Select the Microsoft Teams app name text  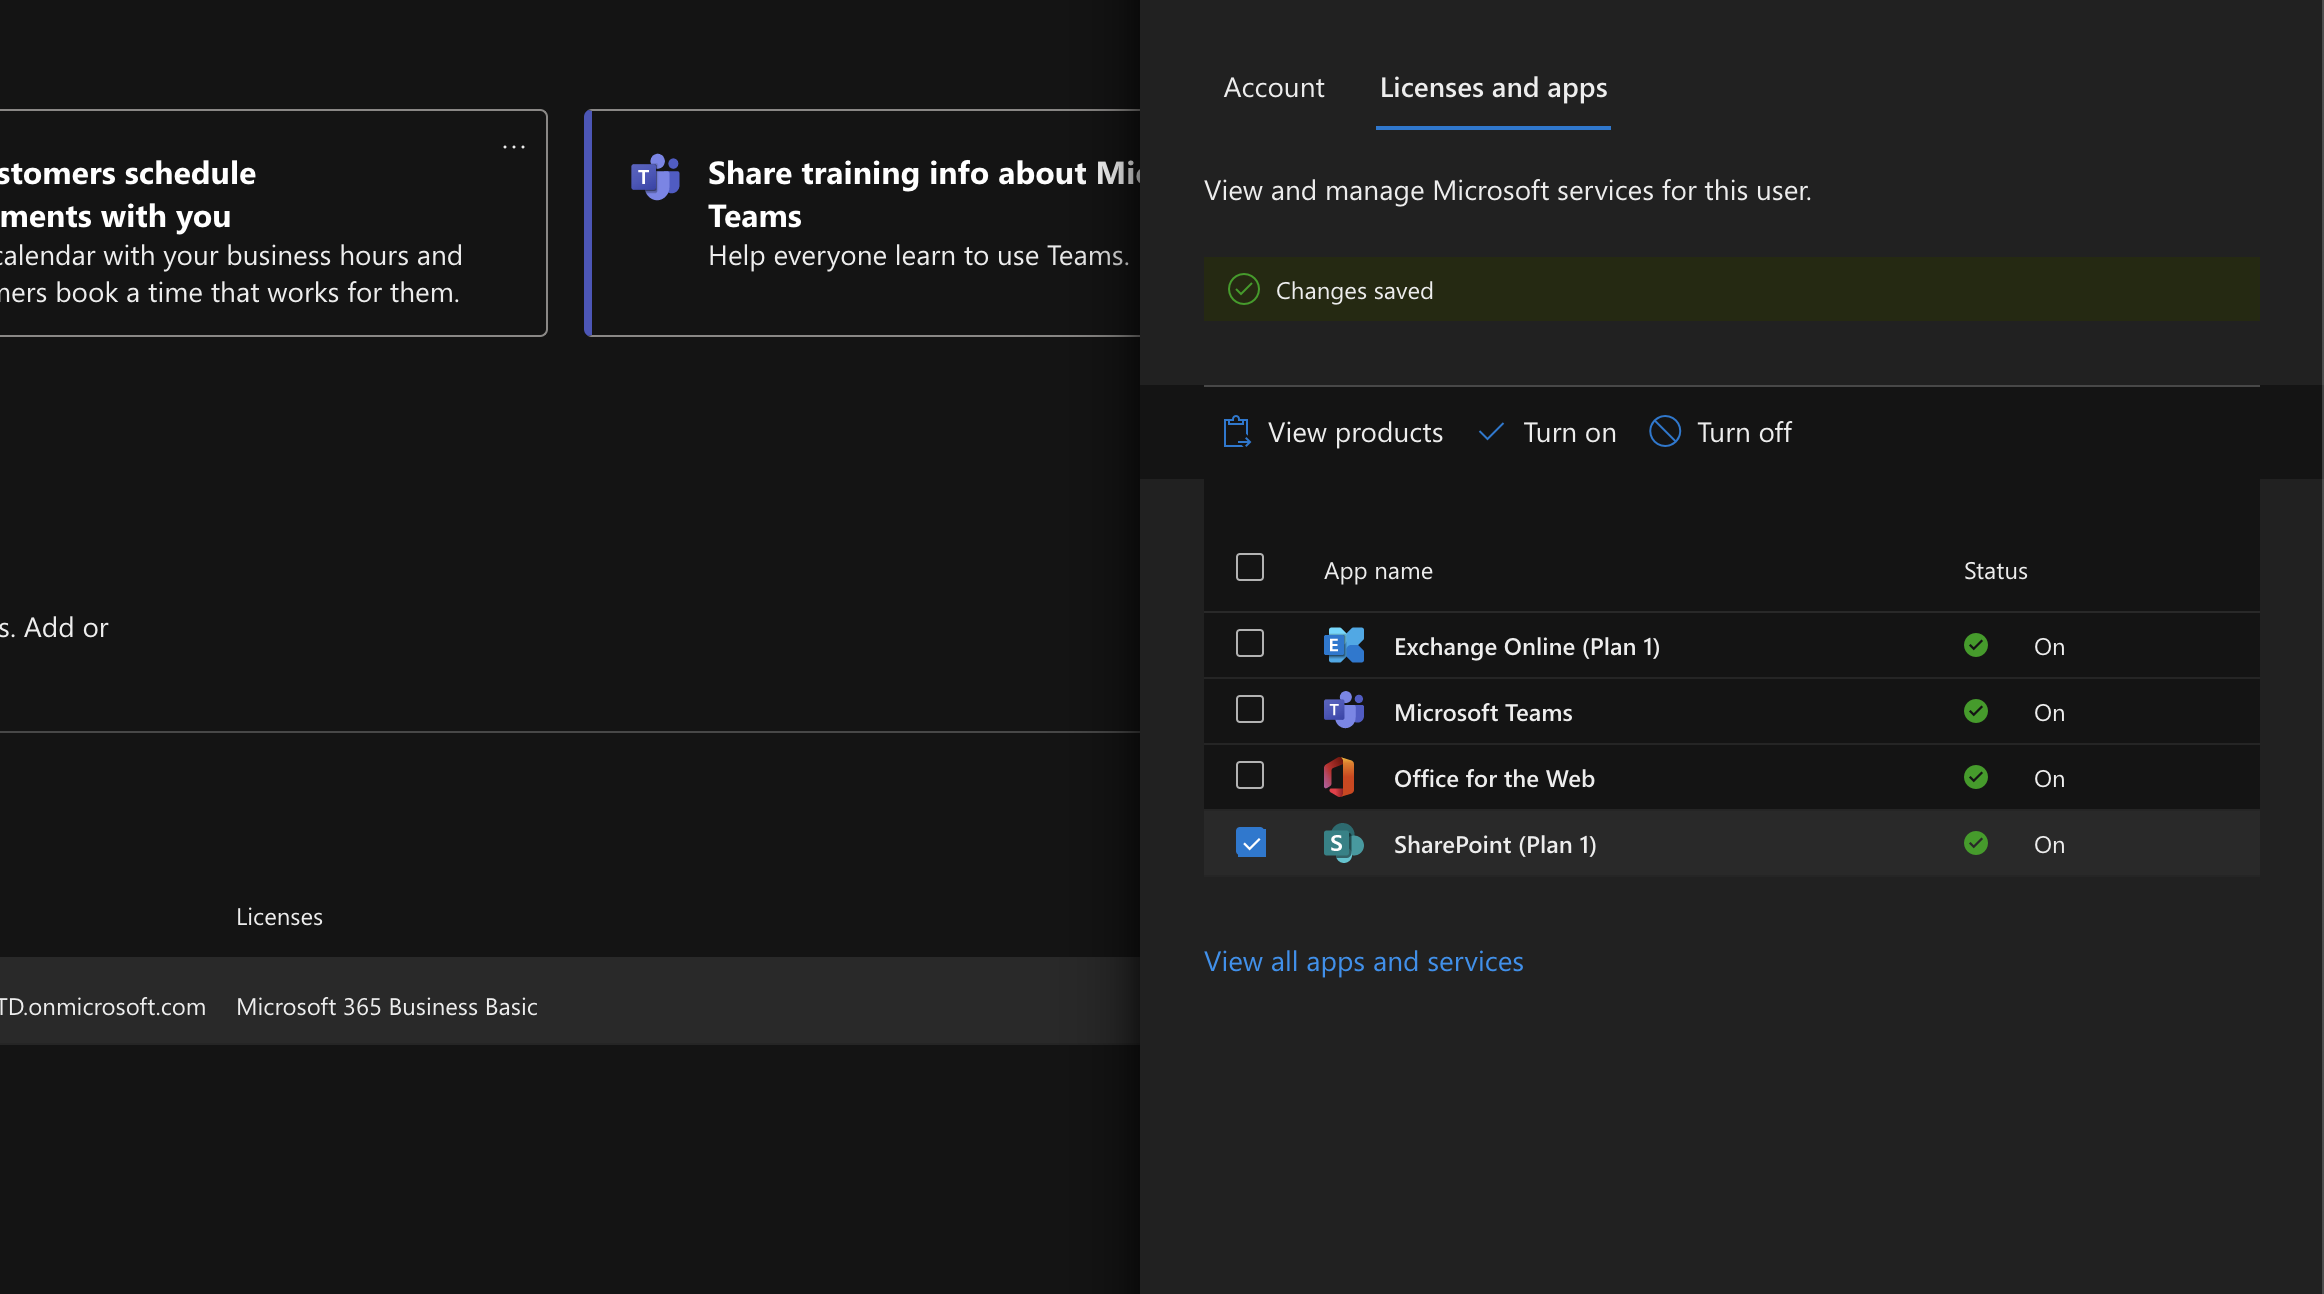[1483, 713]
